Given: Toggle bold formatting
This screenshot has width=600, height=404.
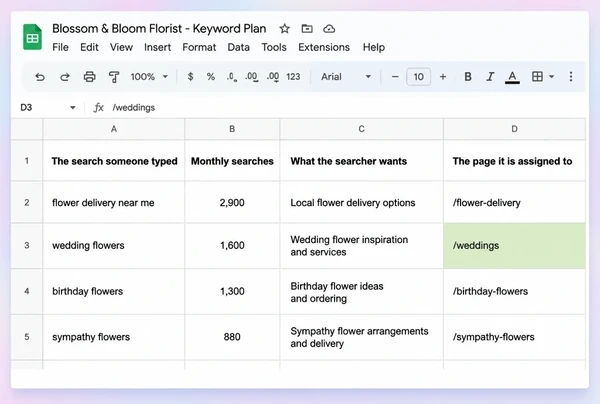Looking at the screenshot, I should point(468,77).
